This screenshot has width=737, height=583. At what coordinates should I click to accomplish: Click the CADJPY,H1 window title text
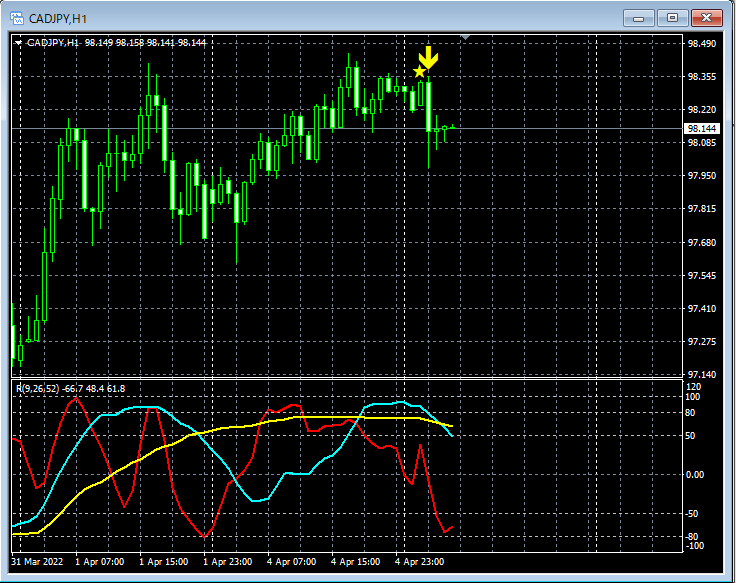pos(58,19)
